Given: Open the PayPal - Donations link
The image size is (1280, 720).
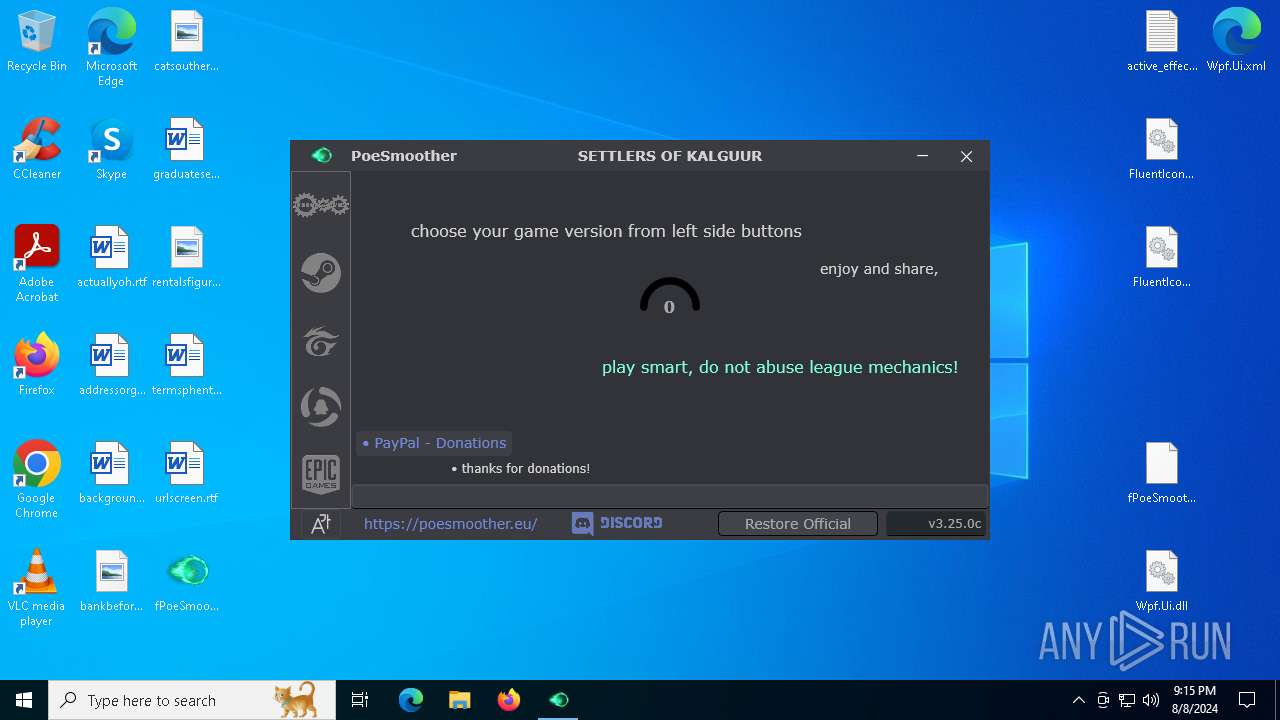Looking at the screenshot, I should [x=435, y=443].
